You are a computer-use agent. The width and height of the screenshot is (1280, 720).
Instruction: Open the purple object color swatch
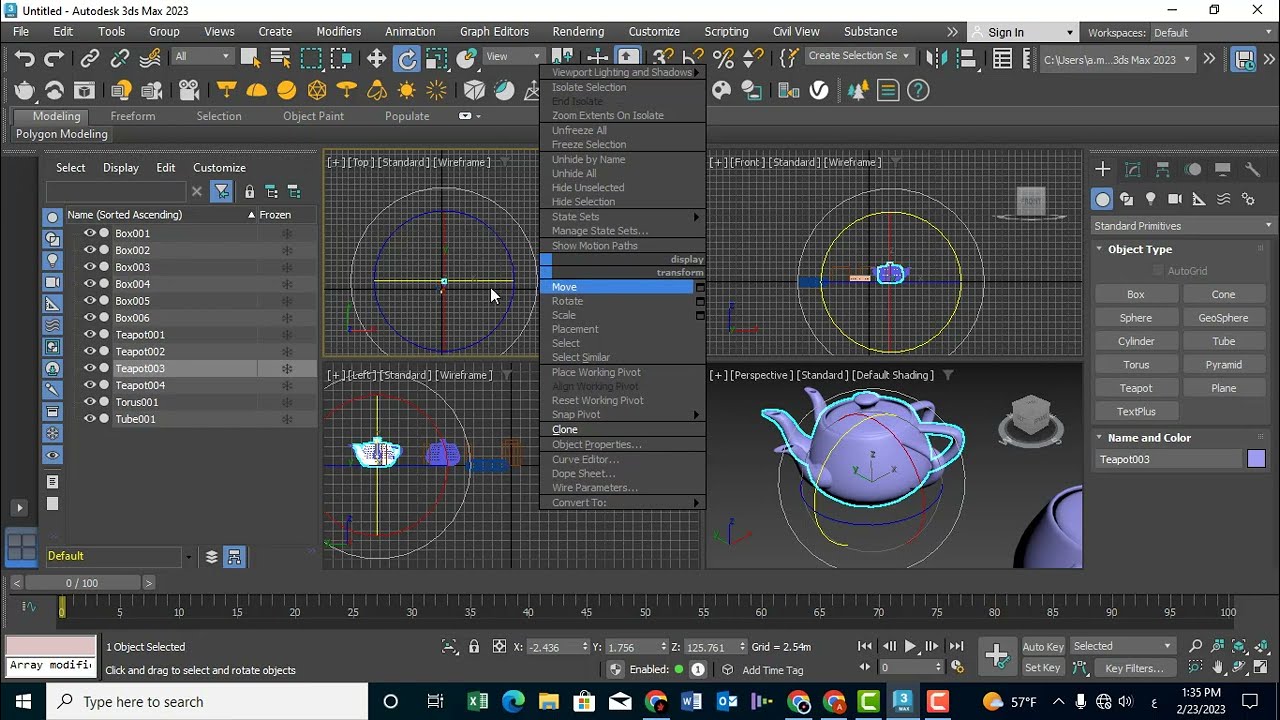pyautogui.click(x=1256, y=459)
